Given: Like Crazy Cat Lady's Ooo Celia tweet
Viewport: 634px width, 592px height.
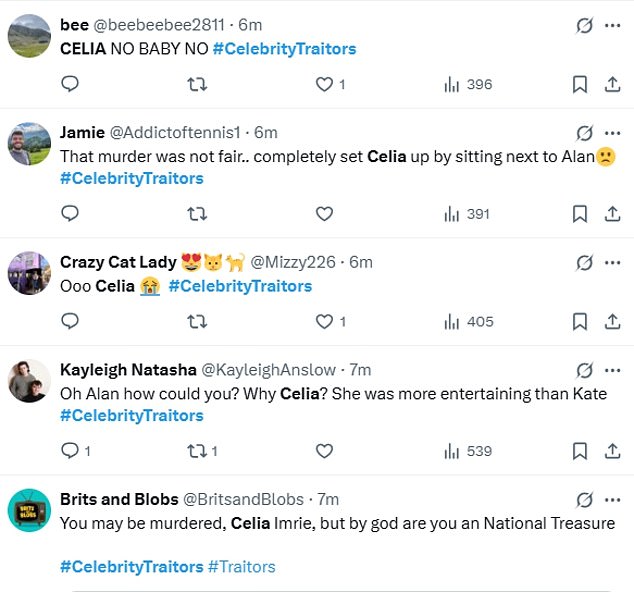Looking at the screenshot, I should [324, 322].
